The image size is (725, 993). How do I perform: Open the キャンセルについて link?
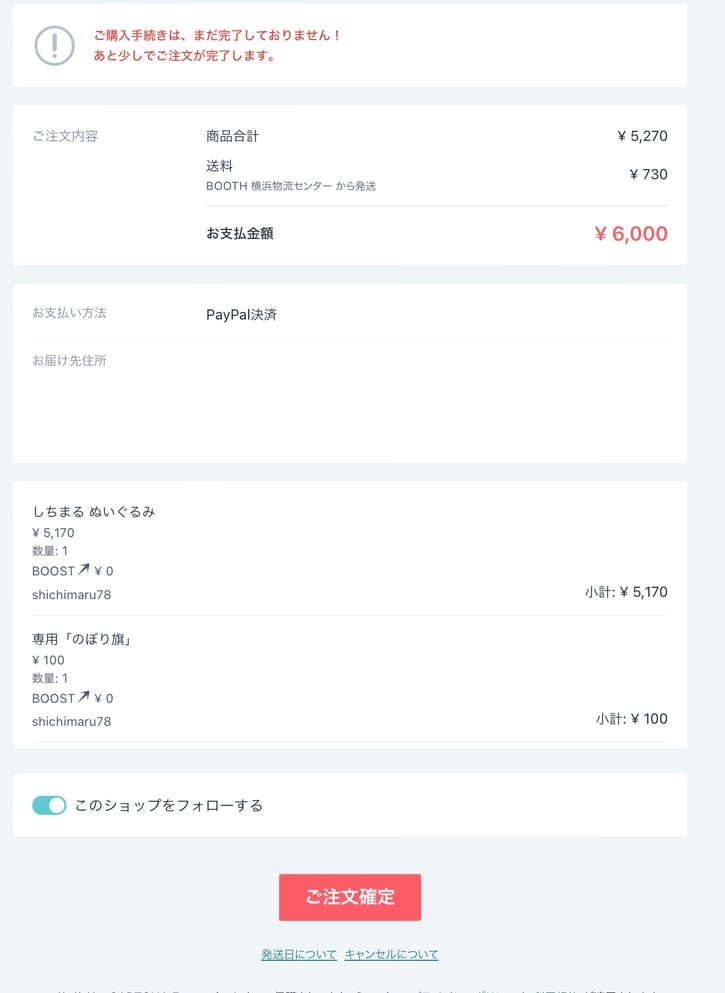click(391, 954)
